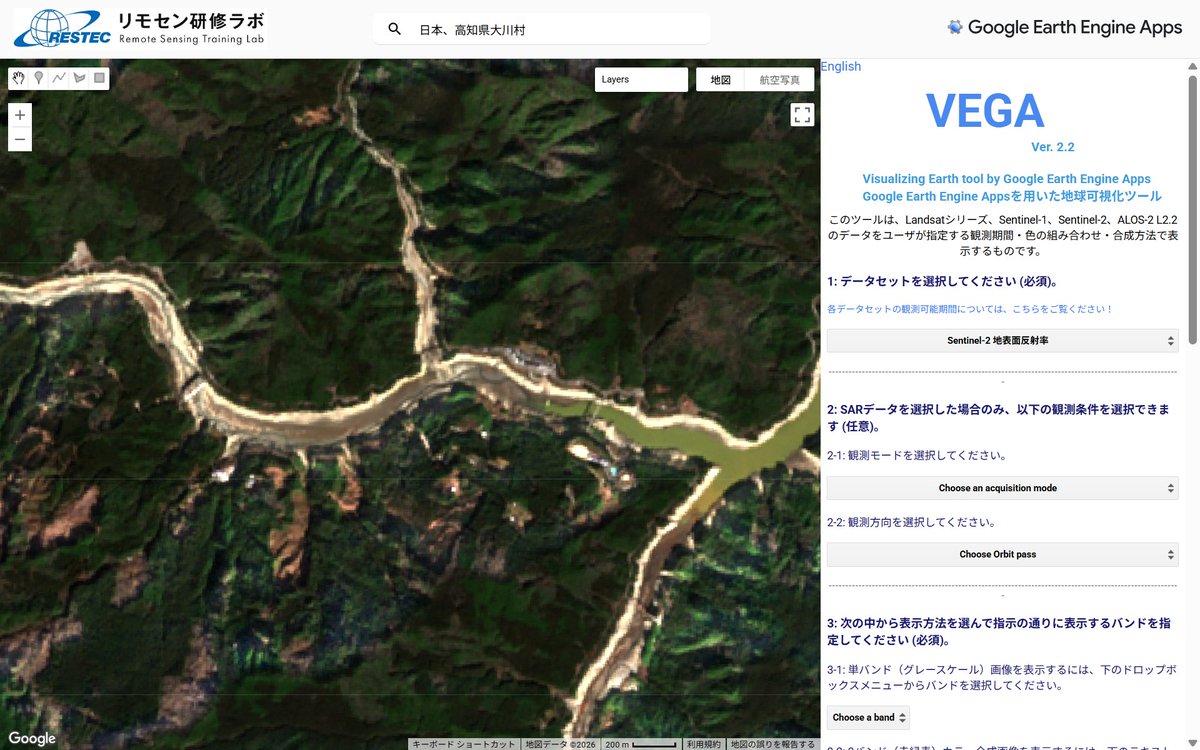This screenshot has width=1200, height=750.
Task: Click heading 1: データセットを選択してください
Action: pos(942,281)
